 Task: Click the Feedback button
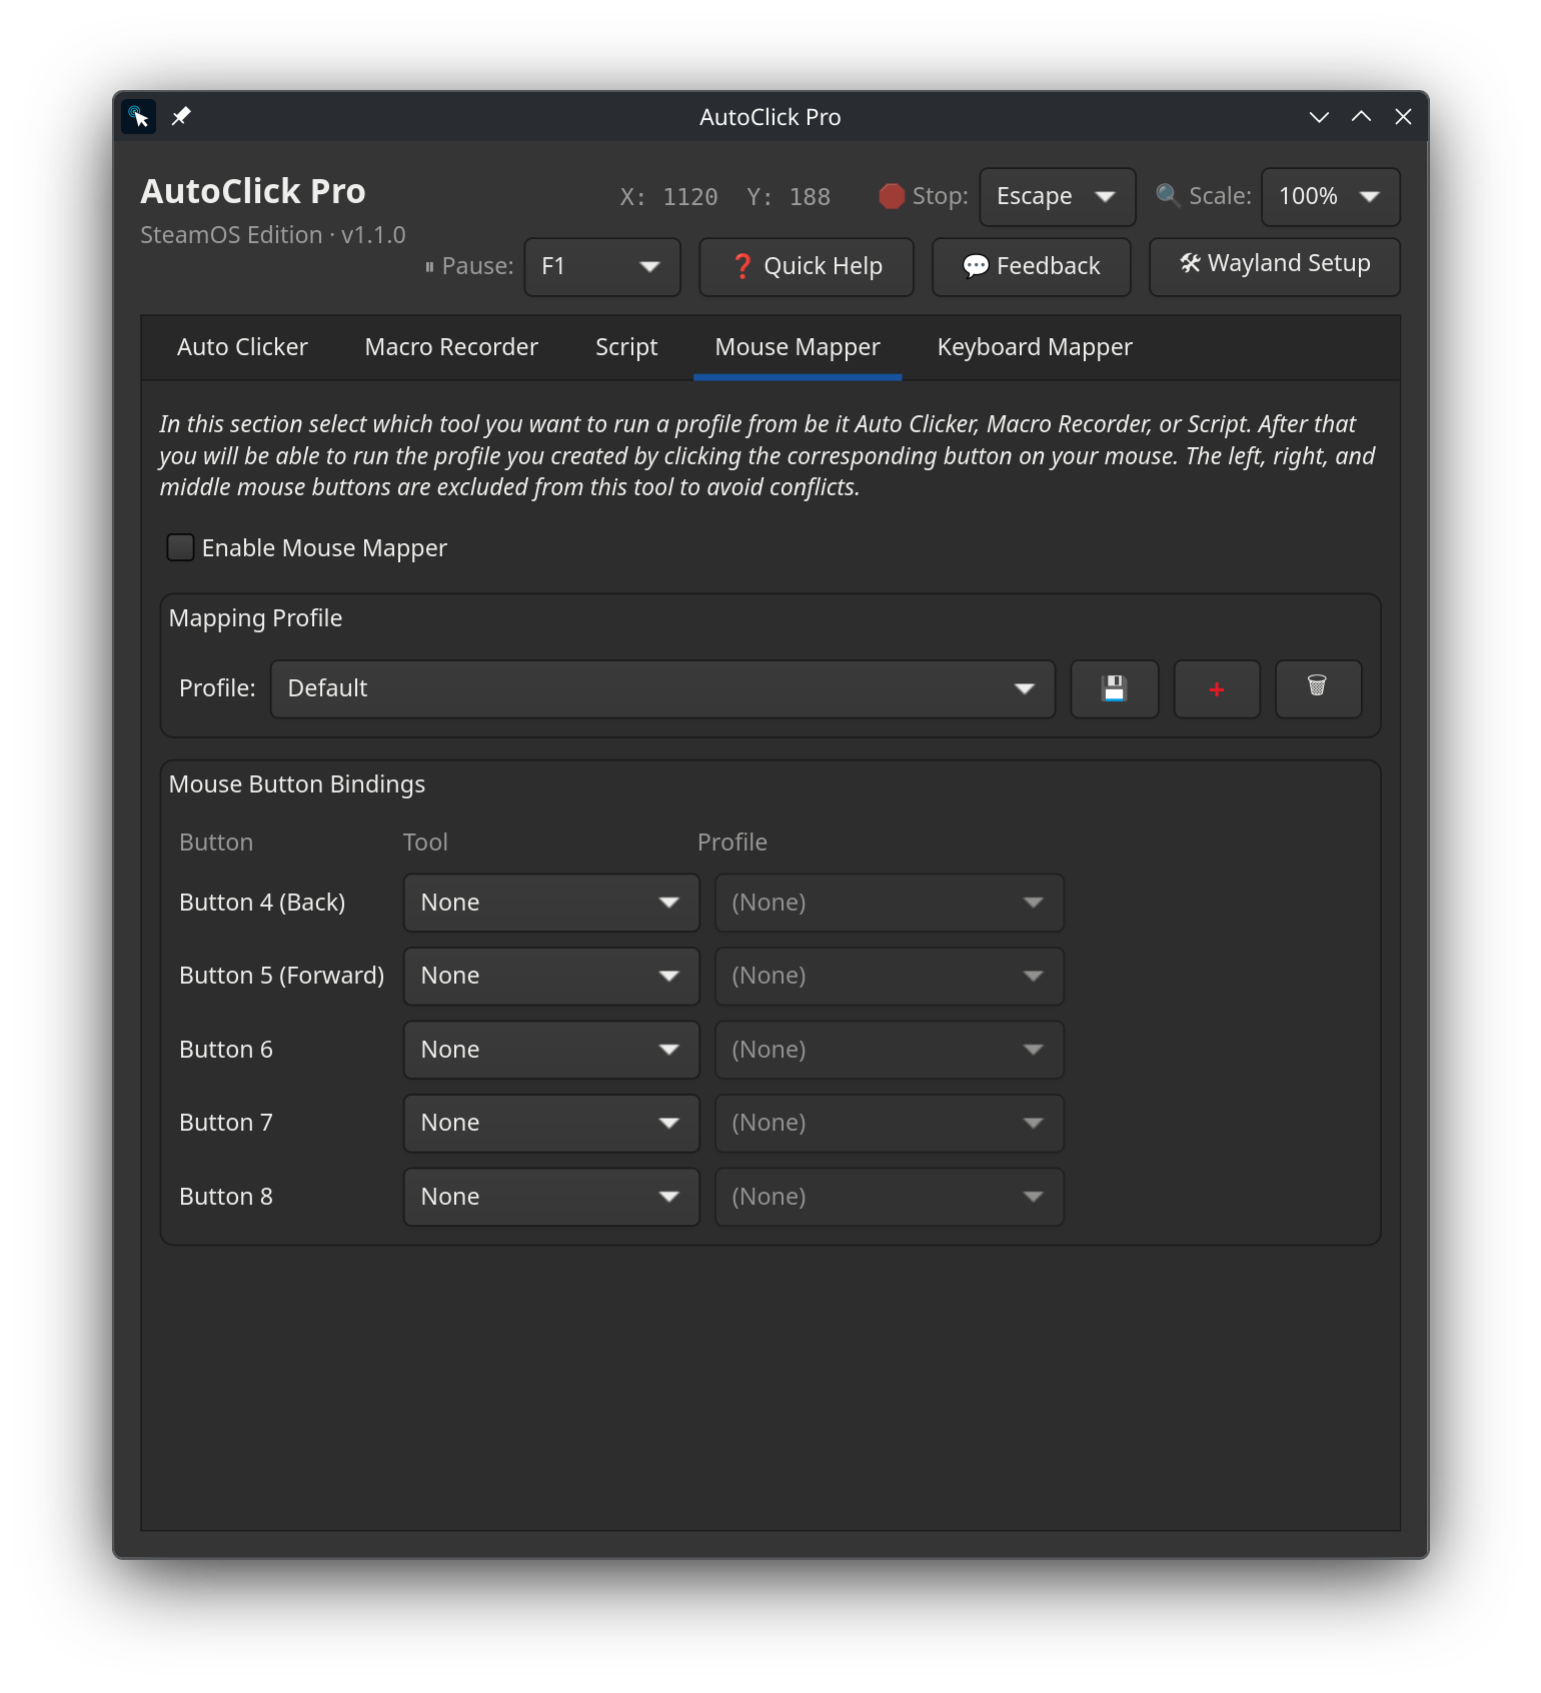[1031, 266]
